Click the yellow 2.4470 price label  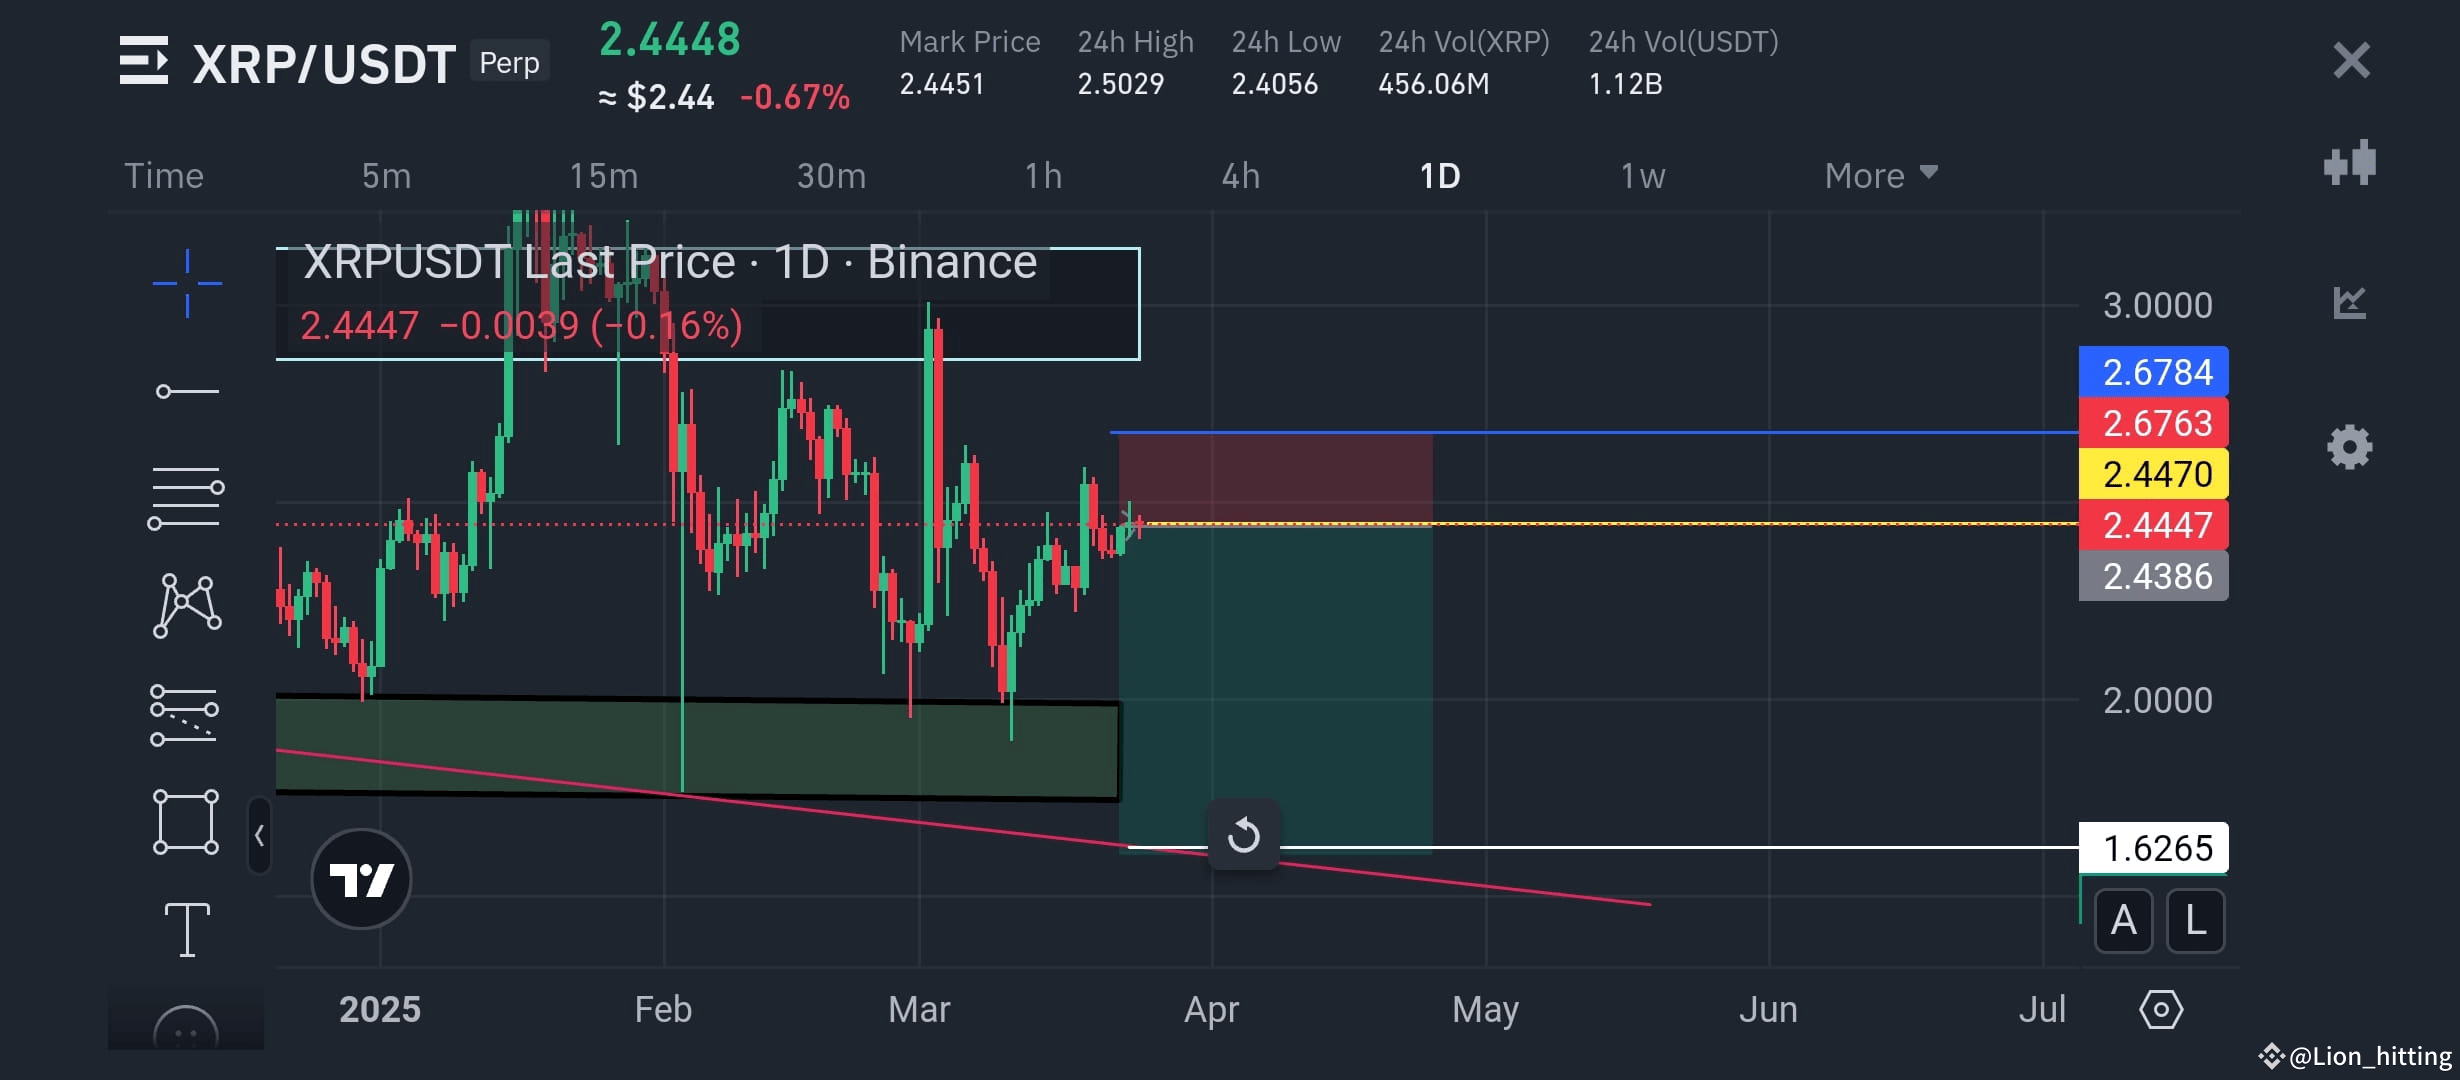coord(2153,474)
